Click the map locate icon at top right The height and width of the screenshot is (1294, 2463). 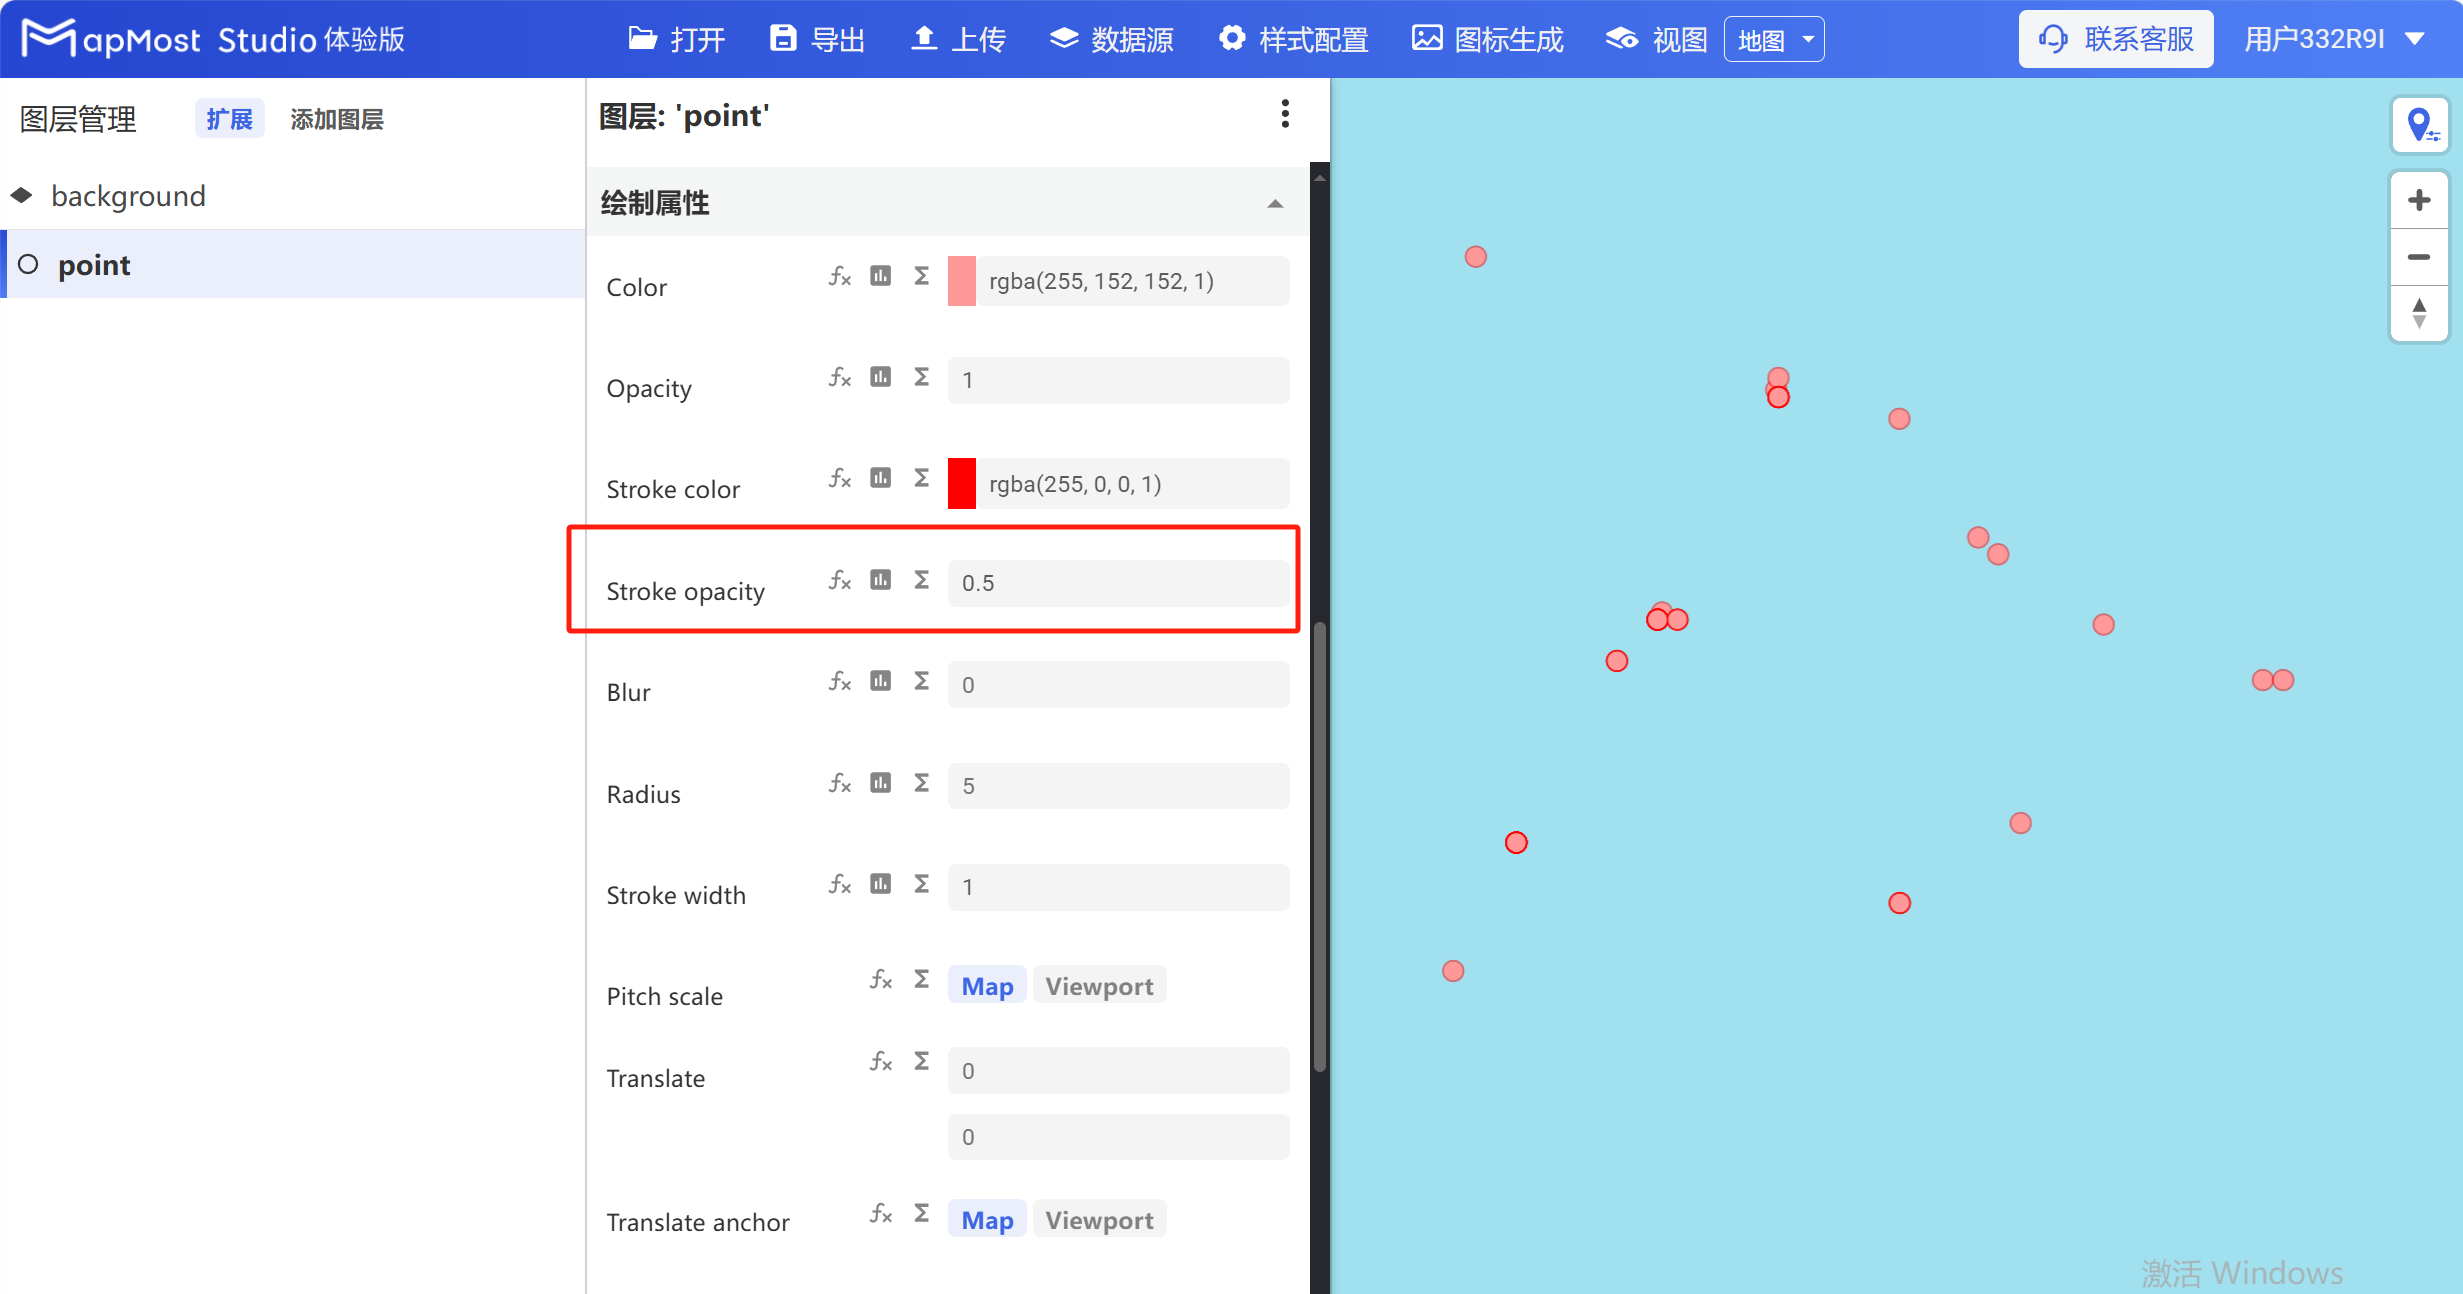pos(2419,125)
